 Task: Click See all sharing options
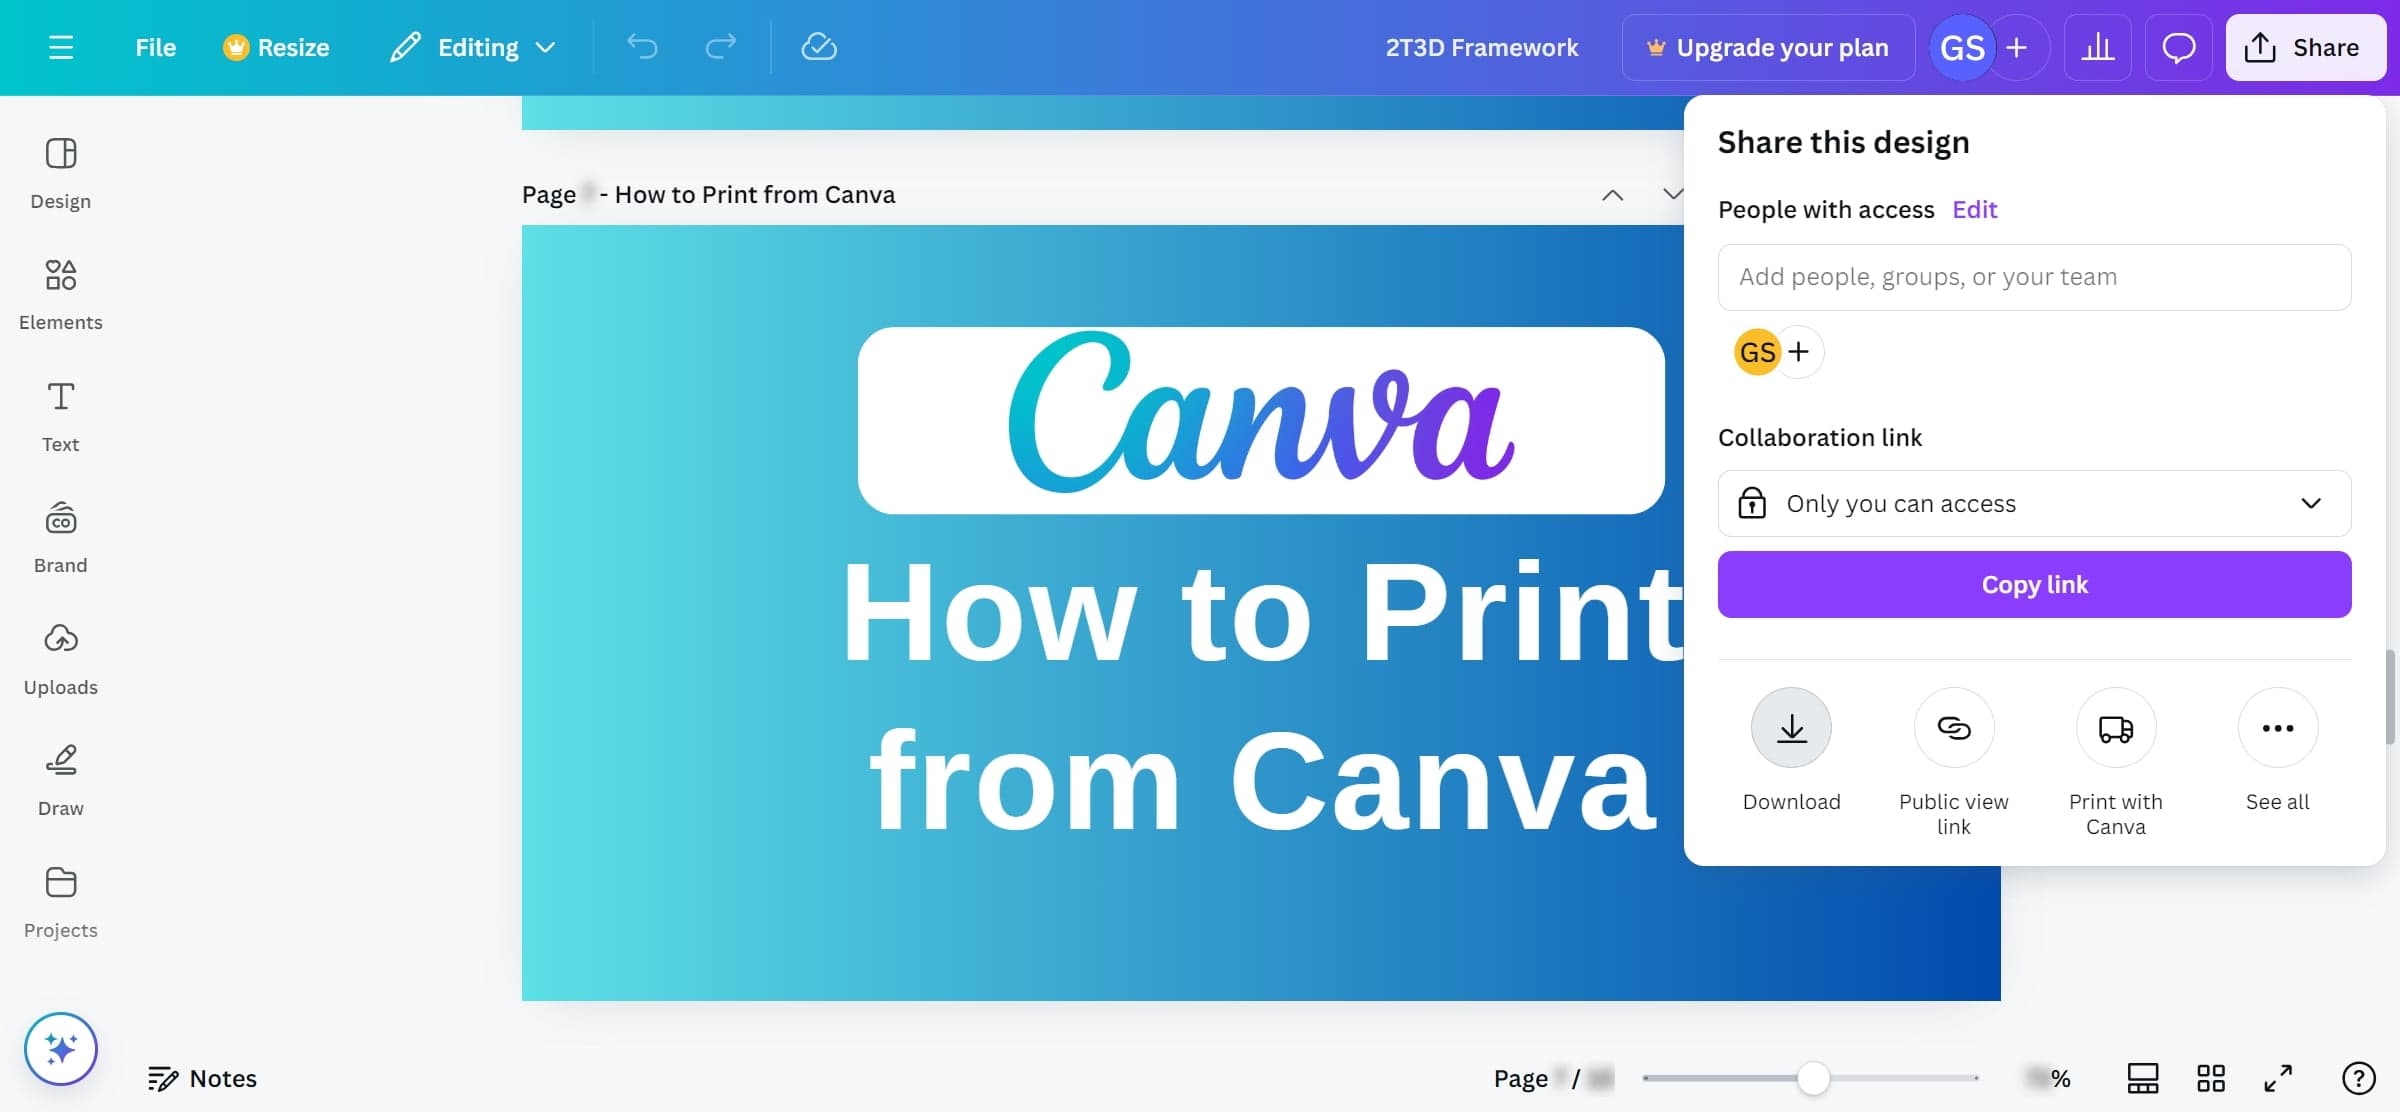click(2277, 728)
